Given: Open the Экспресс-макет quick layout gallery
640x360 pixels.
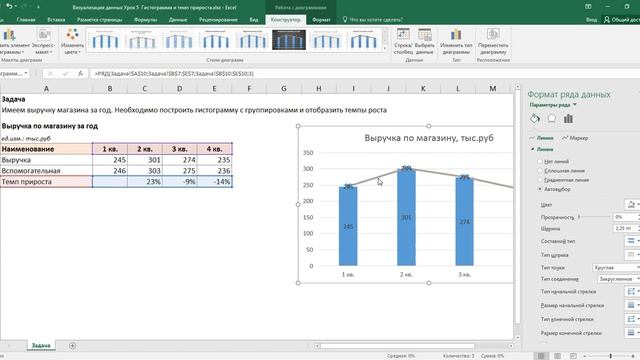Looking at the screenshot, I should click(43, 42).
